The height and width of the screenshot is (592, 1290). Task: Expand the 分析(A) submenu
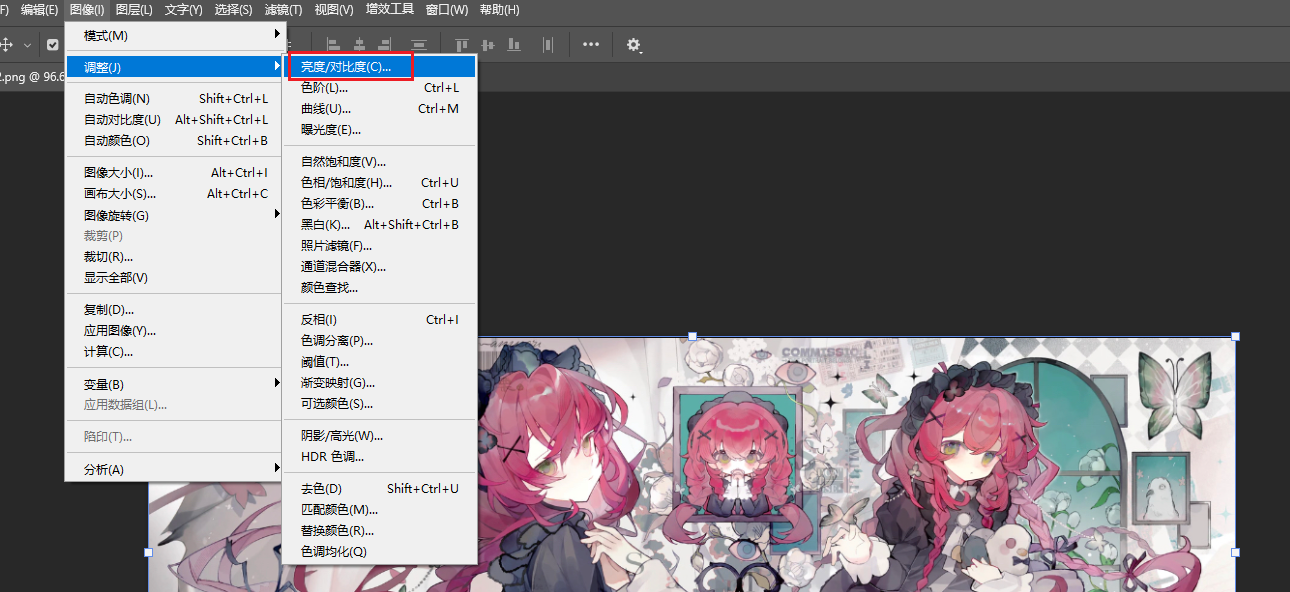coord(174,469)
